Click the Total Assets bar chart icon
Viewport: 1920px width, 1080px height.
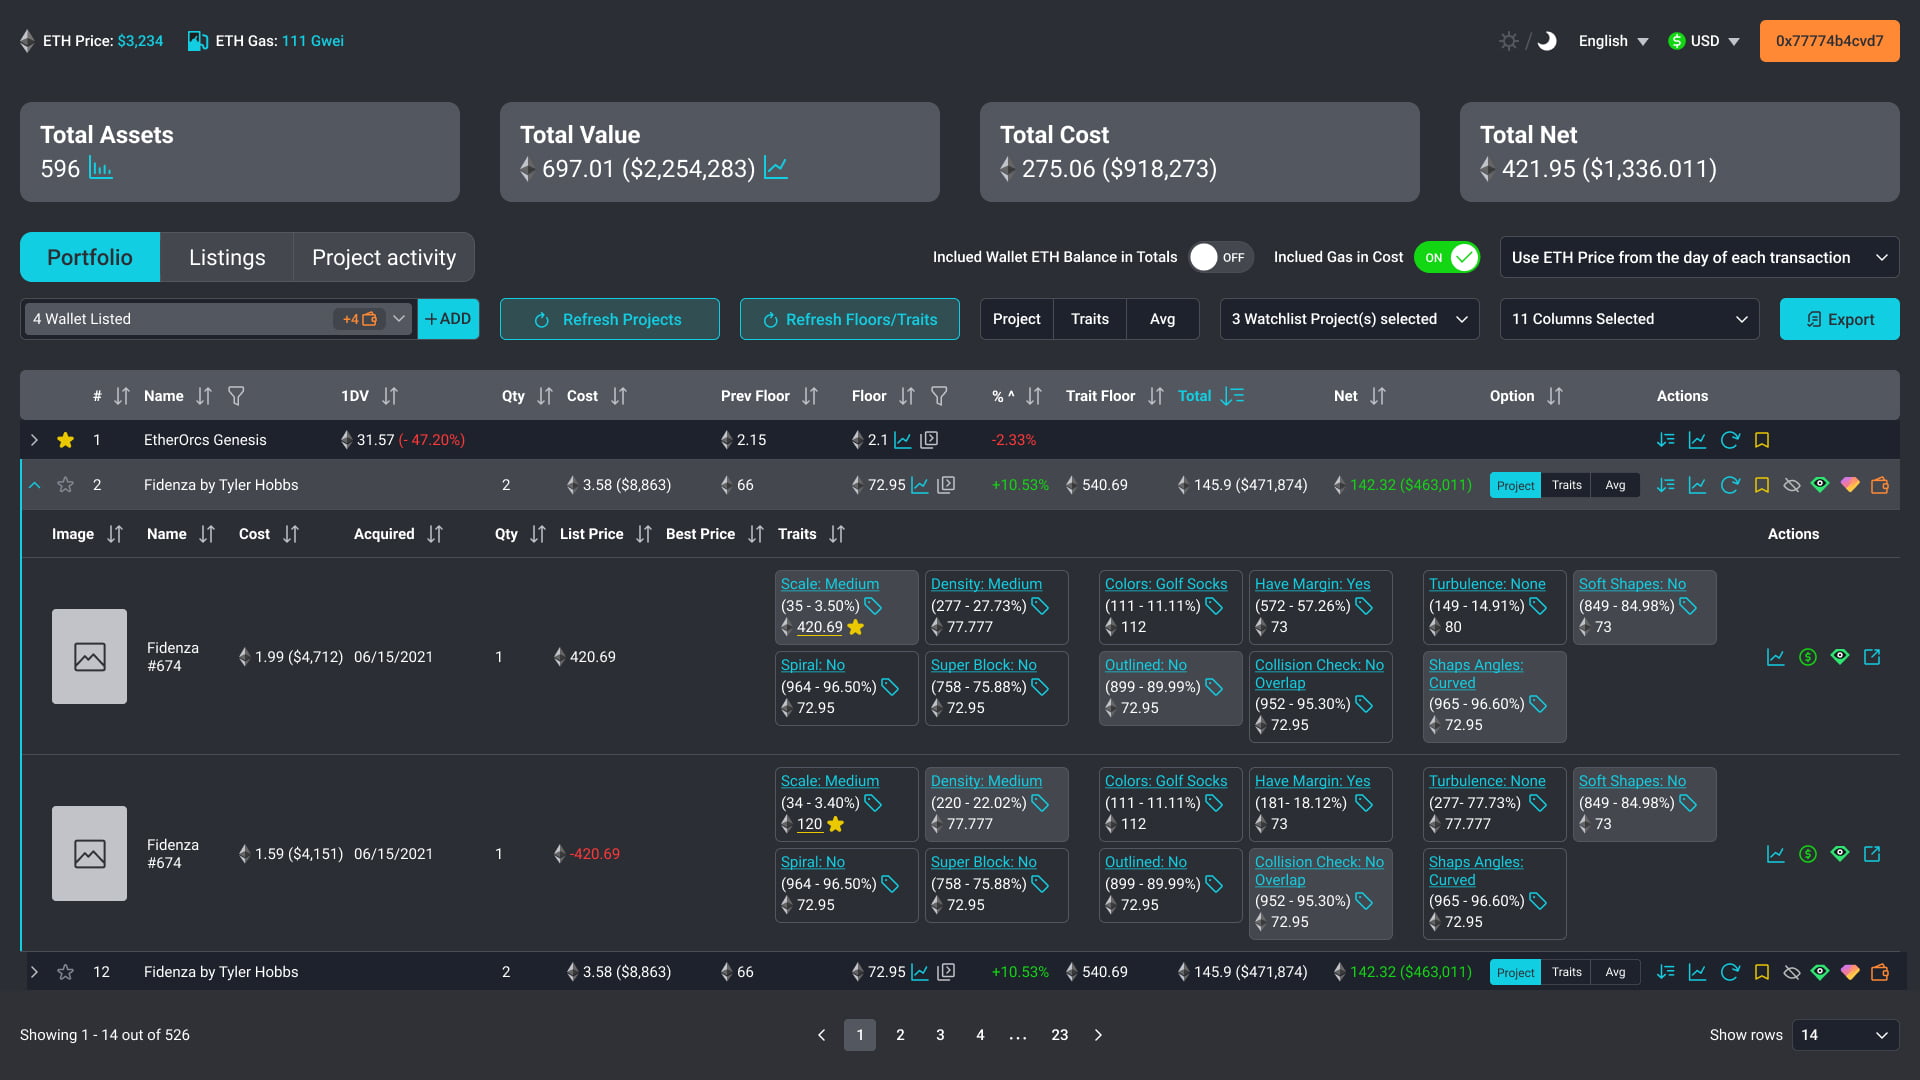[100, 168]
